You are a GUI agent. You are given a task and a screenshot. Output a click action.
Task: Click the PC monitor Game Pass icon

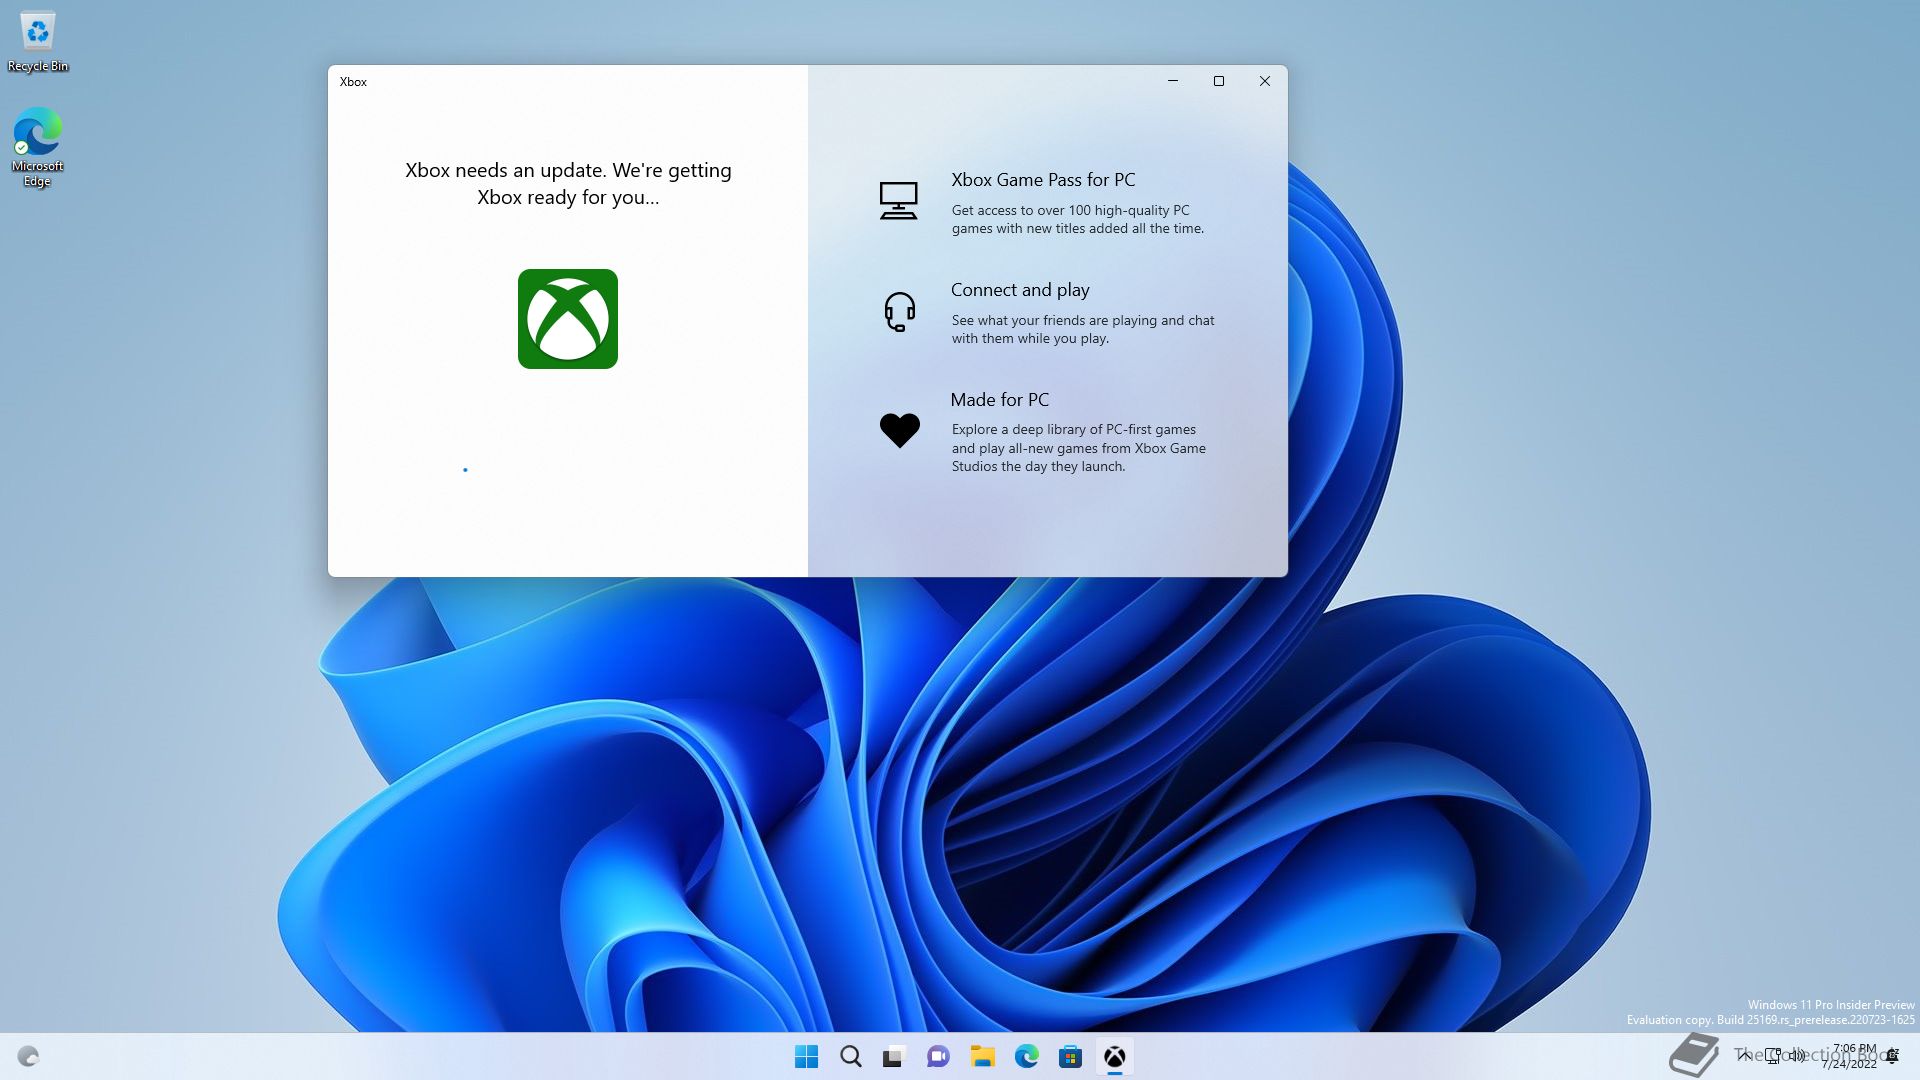(898, 200)
